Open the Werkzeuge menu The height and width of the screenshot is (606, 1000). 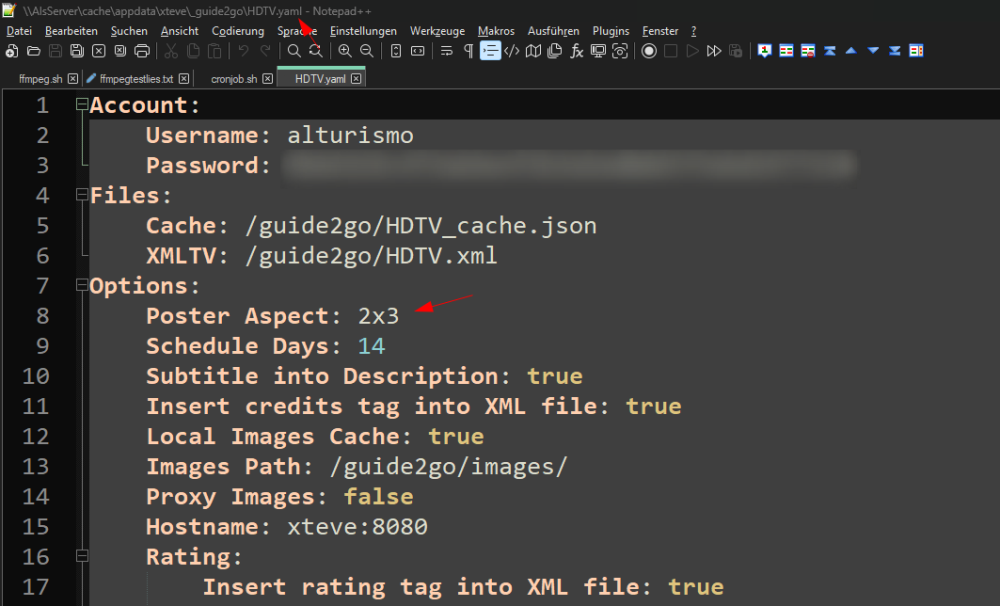pyautogui.click(x=438, y=31)
